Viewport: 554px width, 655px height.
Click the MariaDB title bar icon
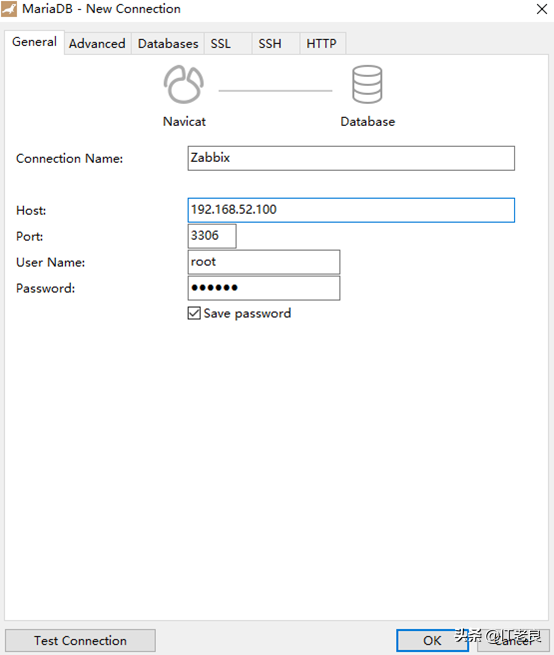9,9
